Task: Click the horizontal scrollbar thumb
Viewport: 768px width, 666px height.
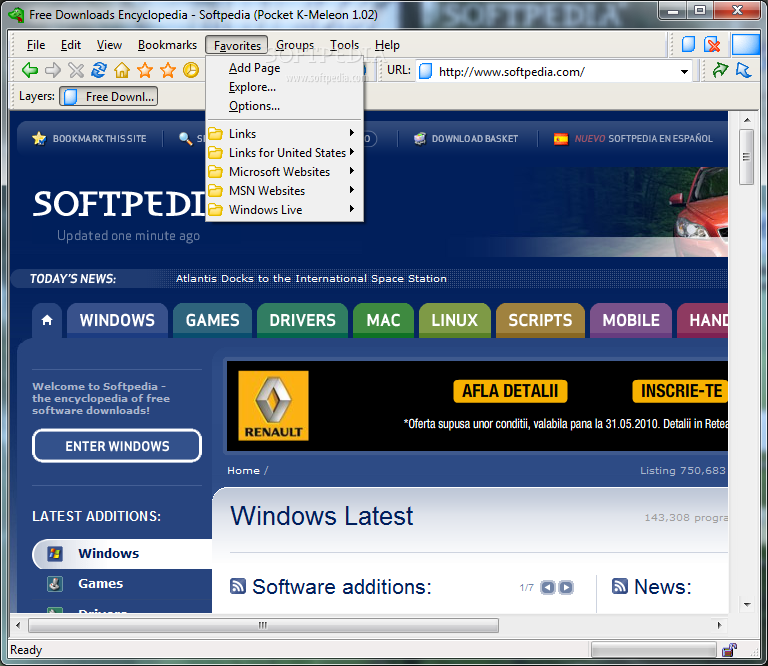Action: 264,625
